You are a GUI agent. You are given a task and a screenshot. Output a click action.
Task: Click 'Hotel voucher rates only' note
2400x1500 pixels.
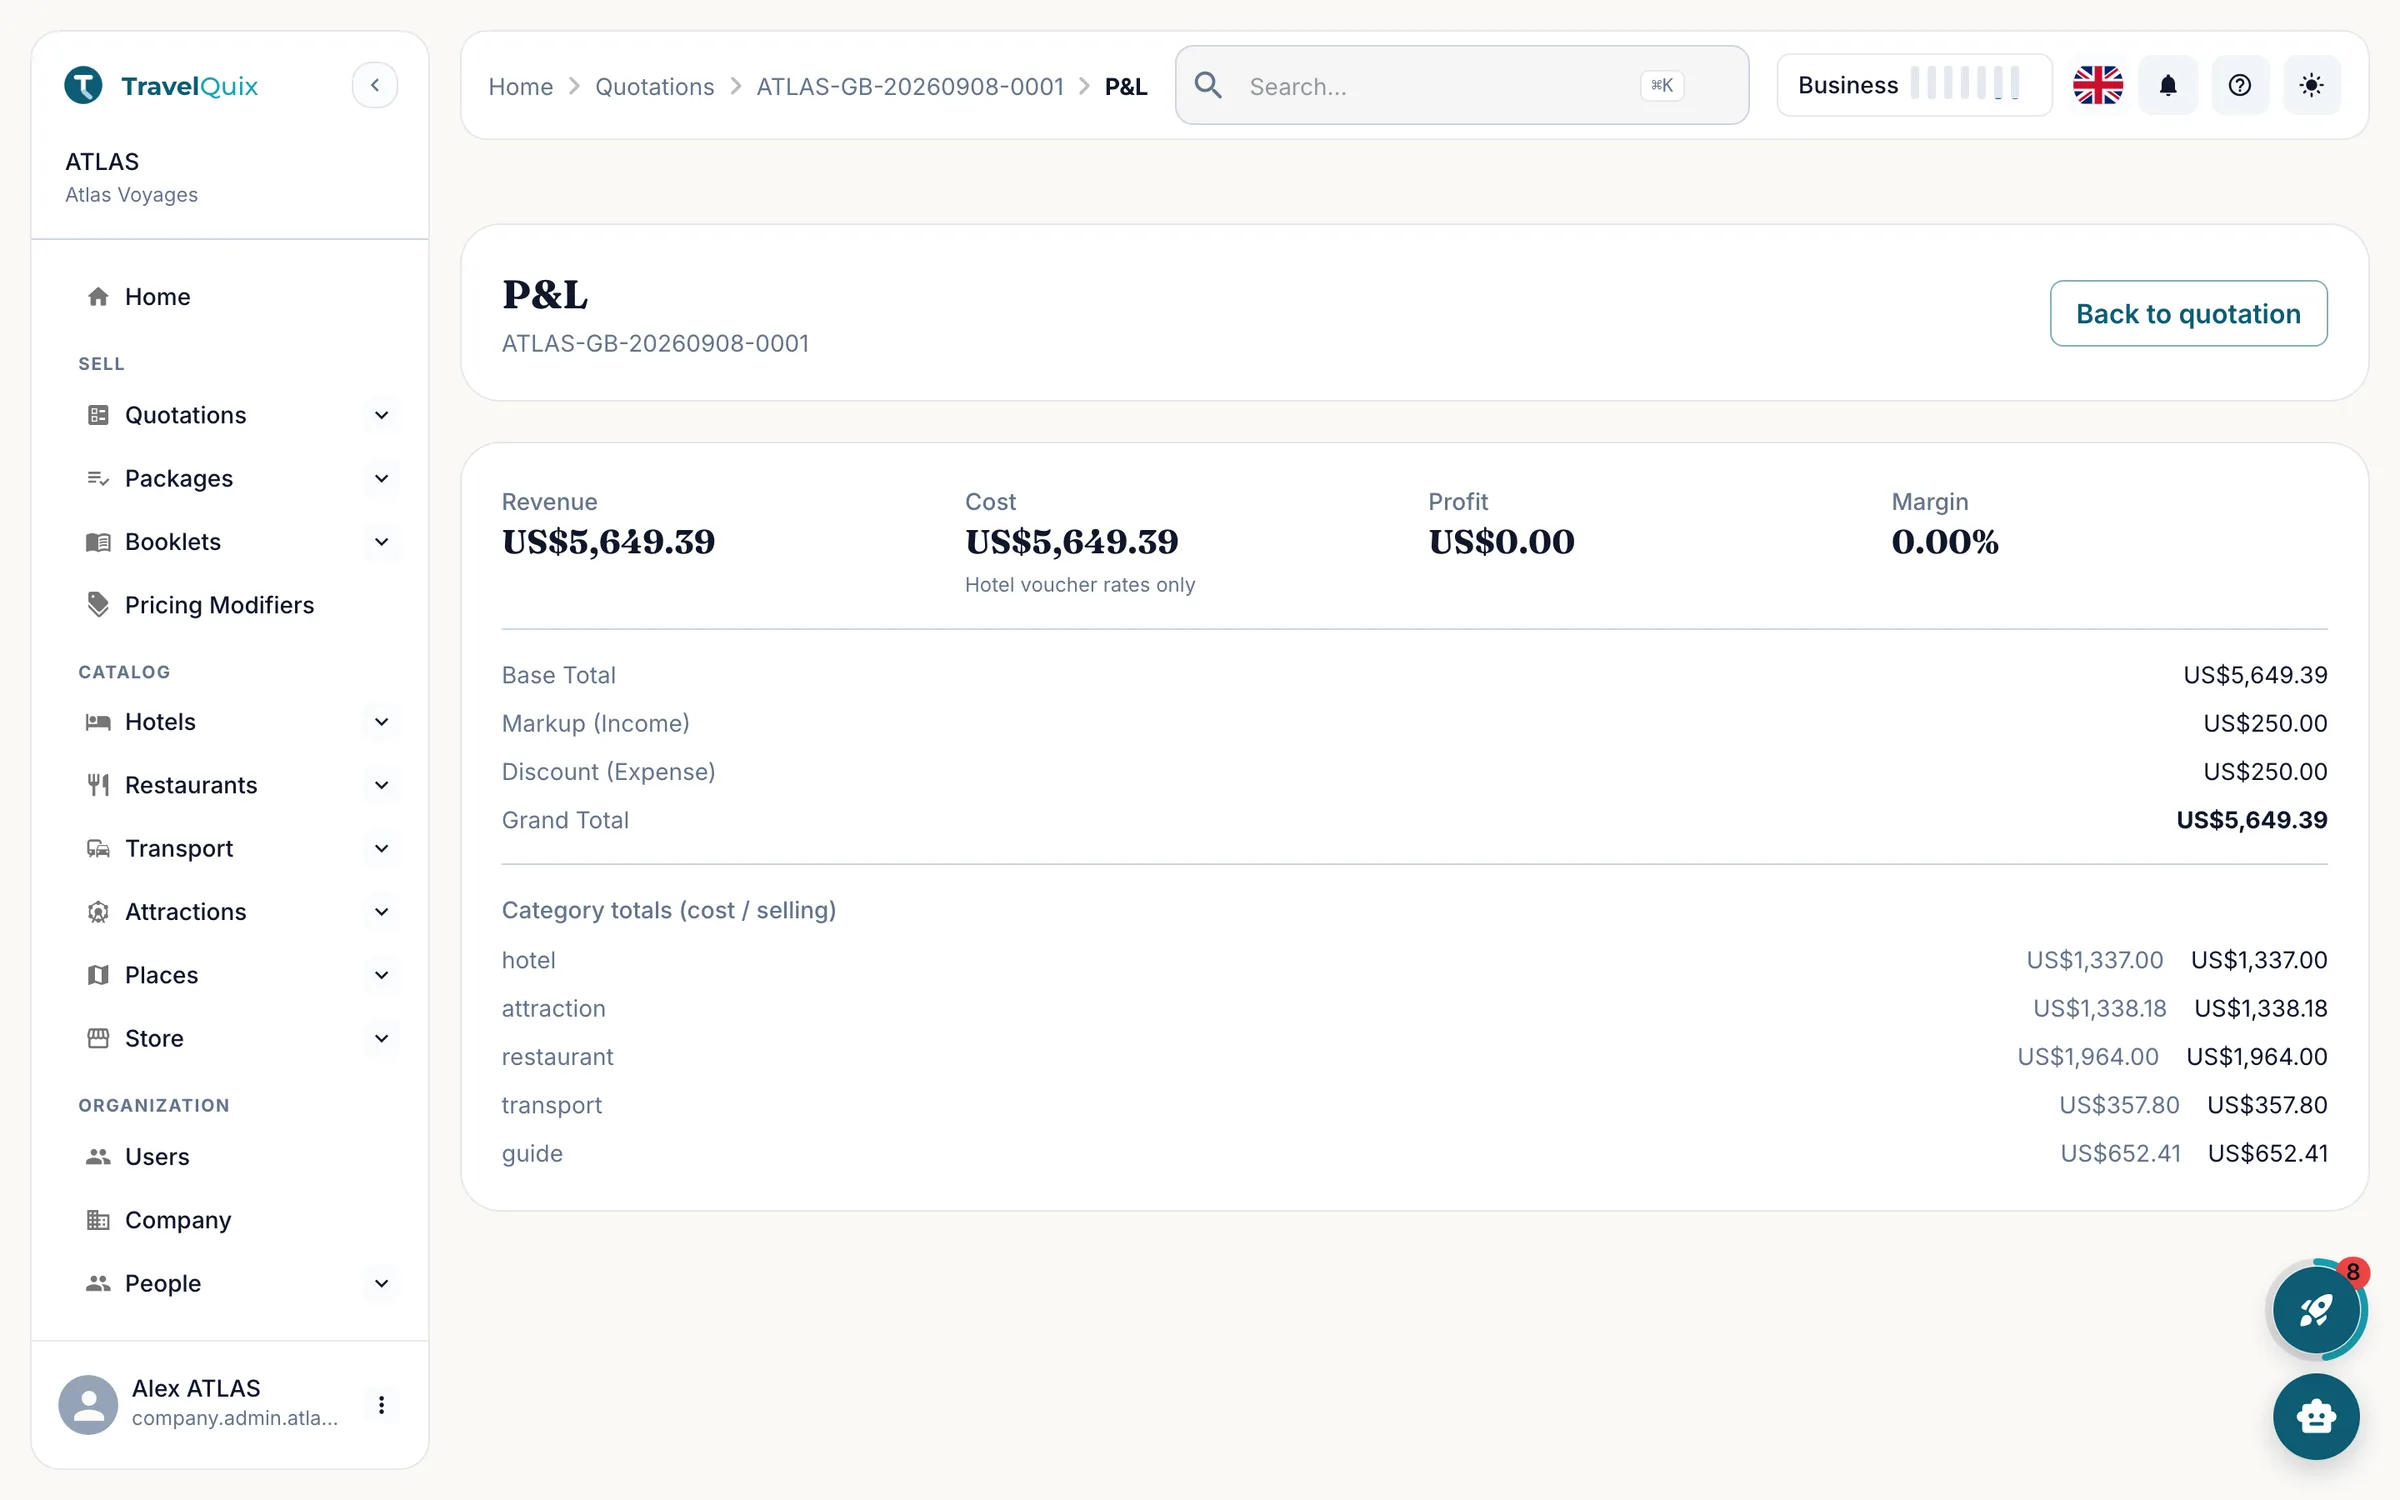point(1080,585)
